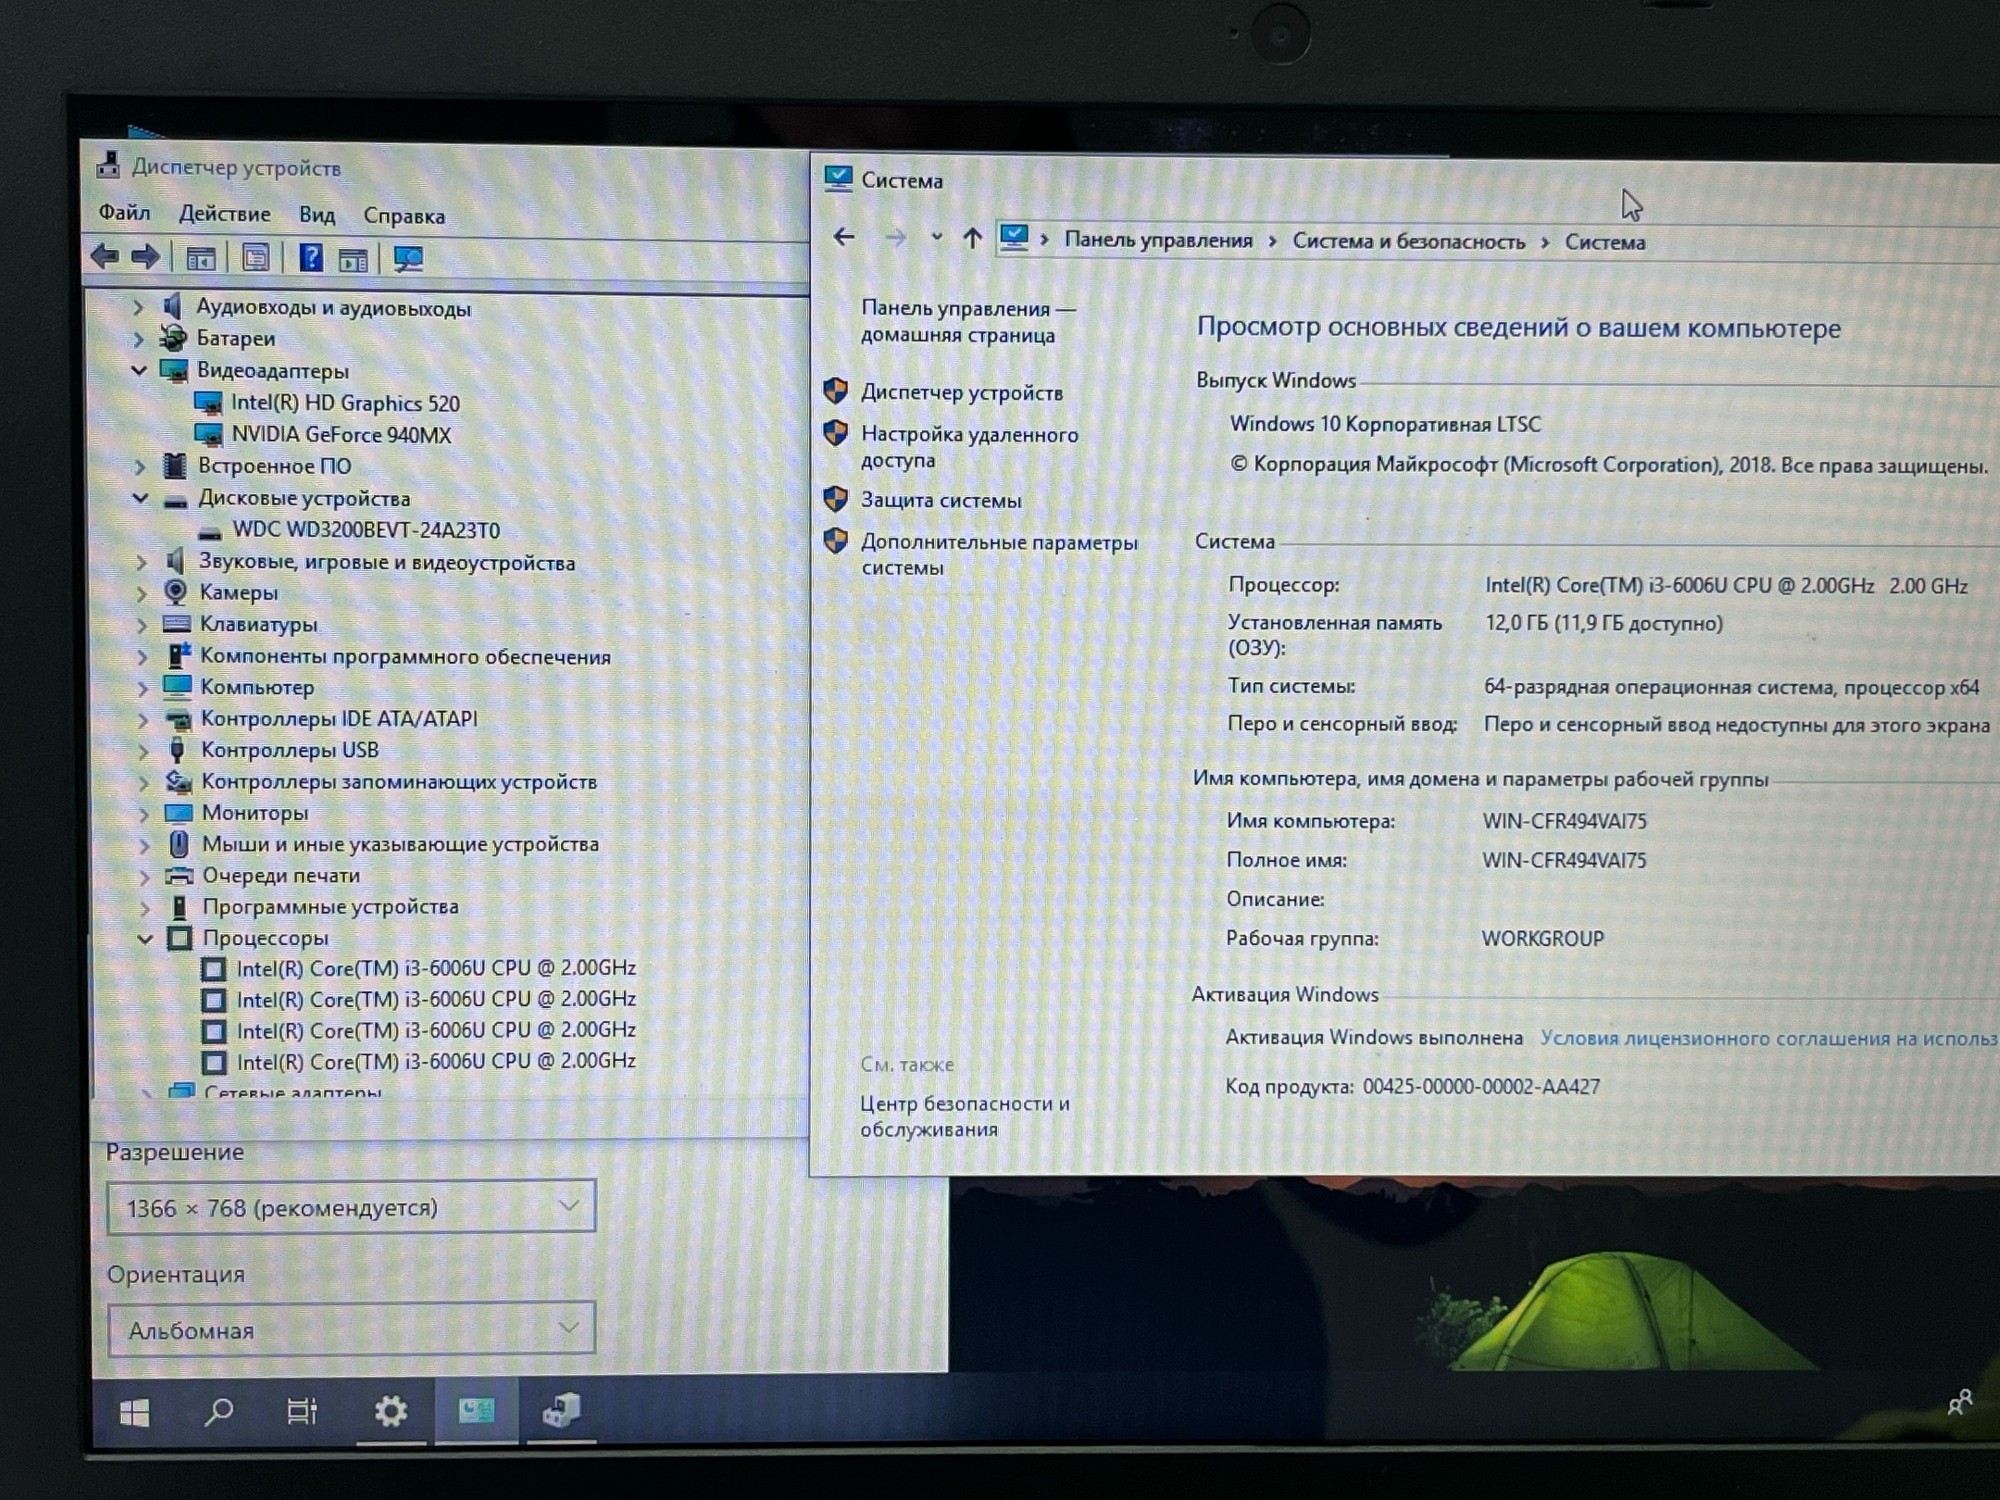The image size is (2000, 1500).
Task: Open the Действие menu
Action: [224, 214]
